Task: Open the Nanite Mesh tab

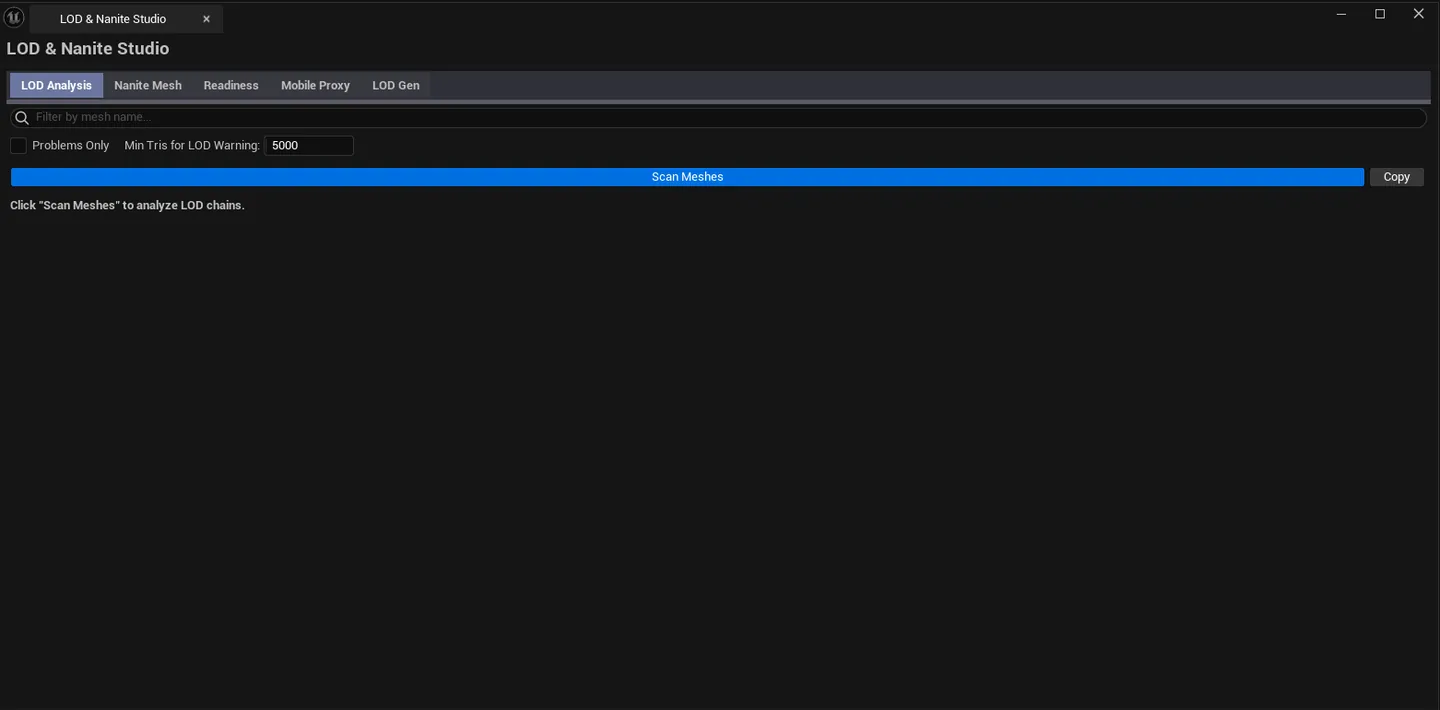Action: point(148,85)
